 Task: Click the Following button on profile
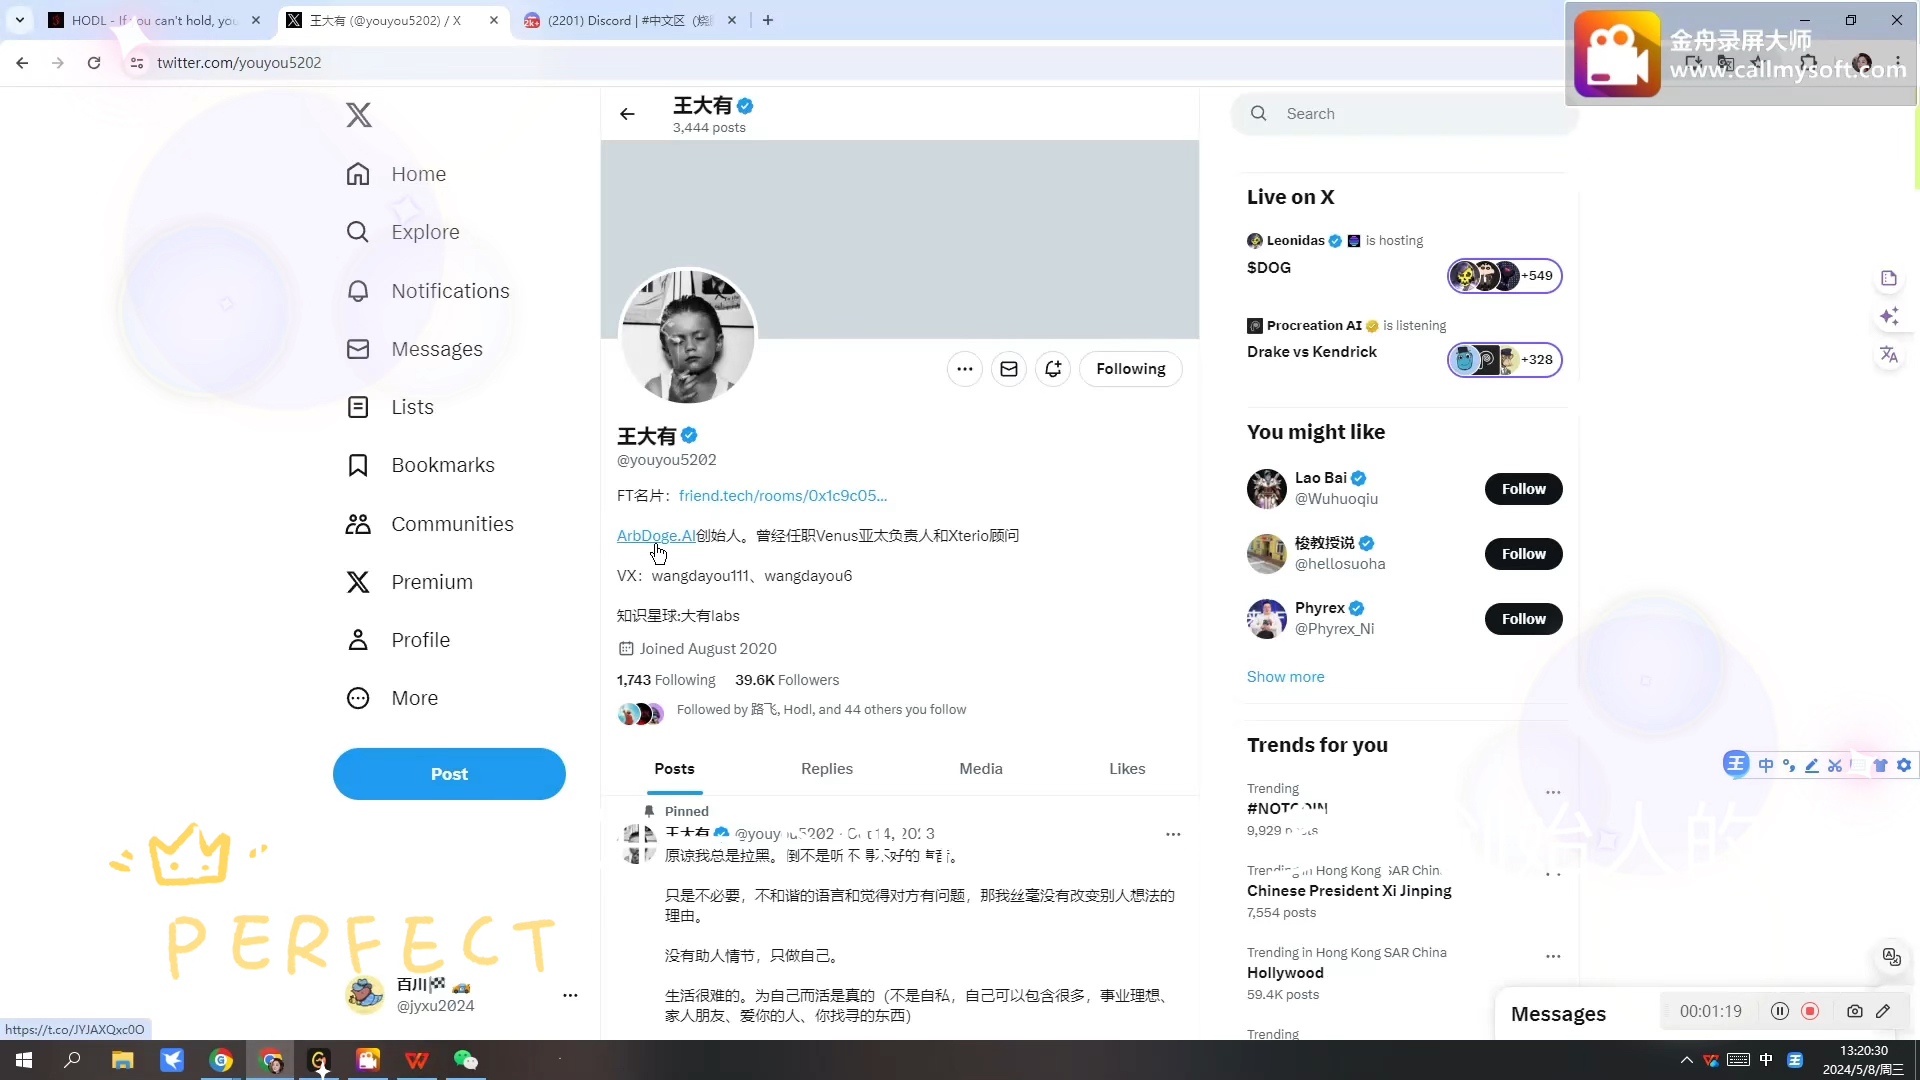1131,369
